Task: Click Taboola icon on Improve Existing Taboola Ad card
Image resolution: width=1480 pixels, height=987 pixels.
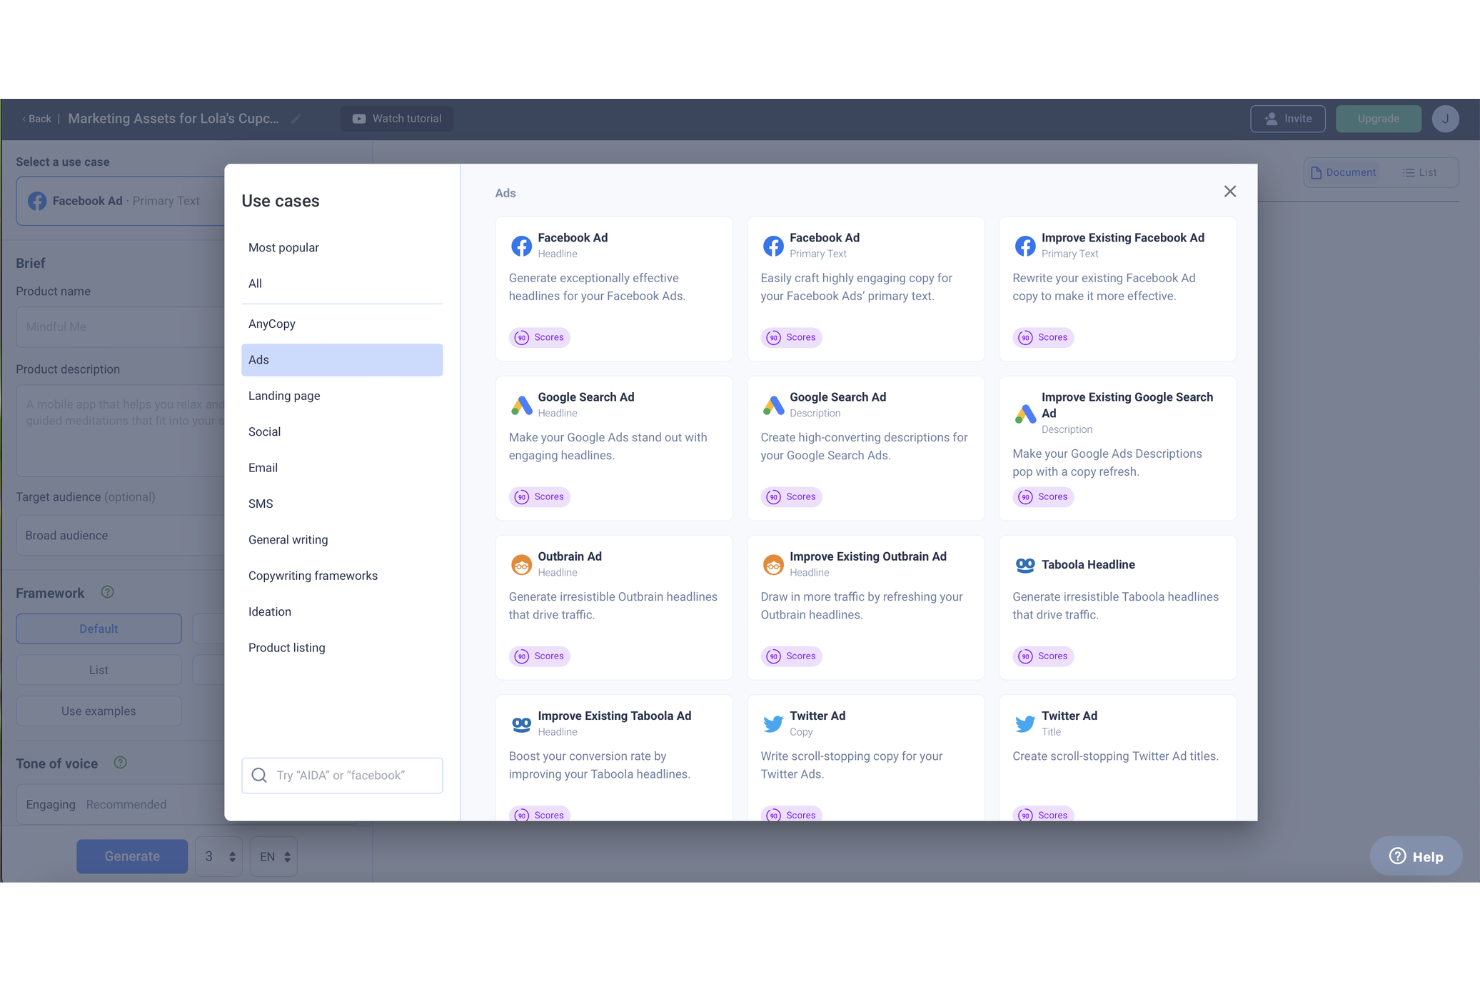Action: 521,724
